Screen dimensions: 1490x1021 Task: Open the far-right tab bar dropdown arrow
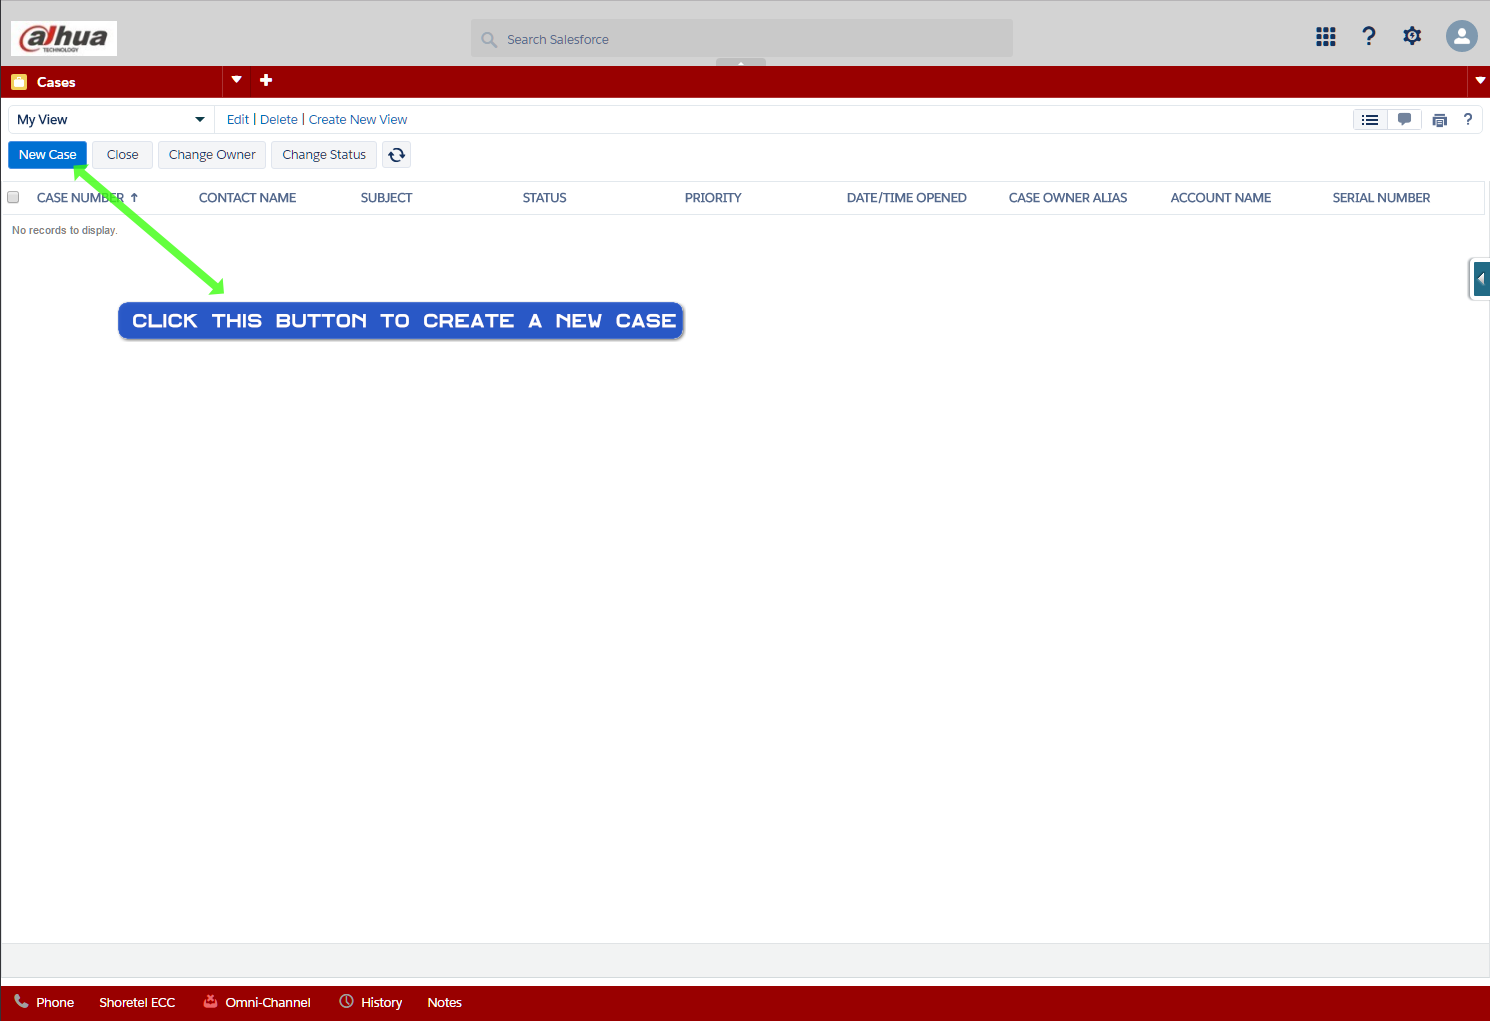pos(1480,81)
